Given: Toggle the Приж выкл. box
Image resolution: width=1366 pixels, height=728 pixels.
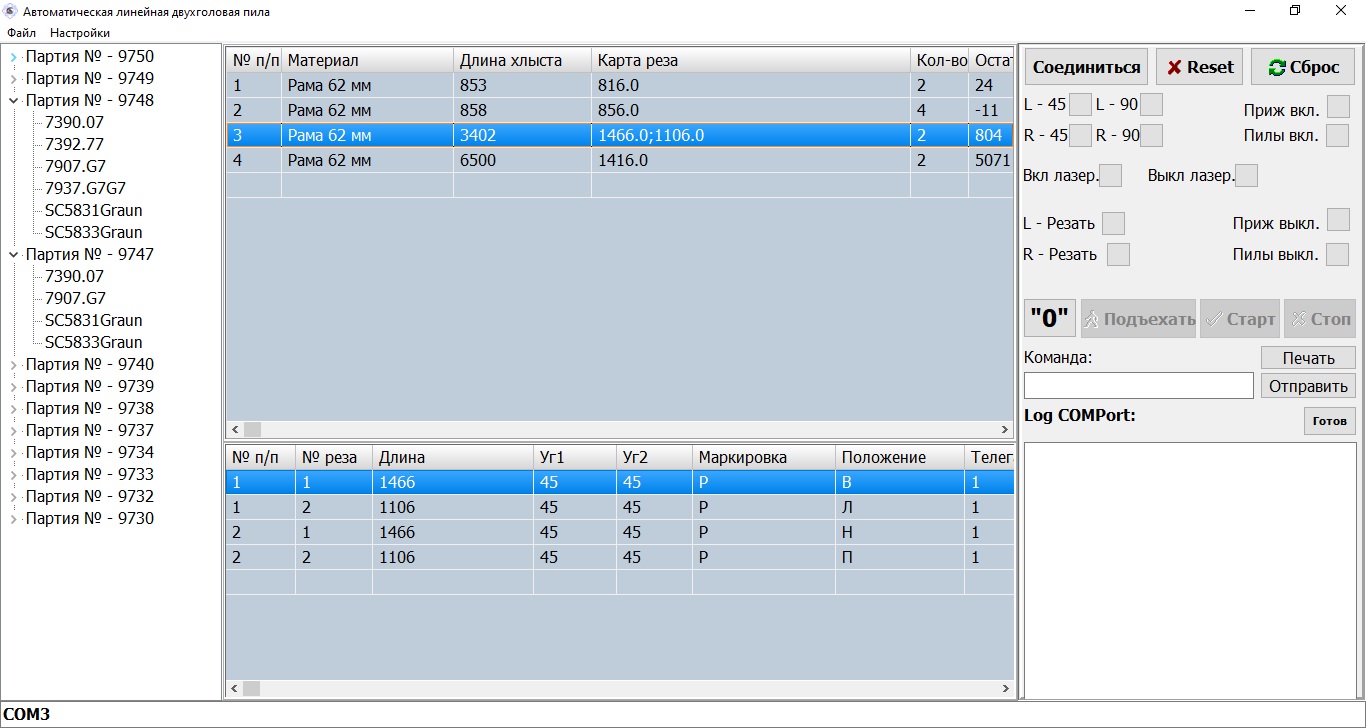Looking at the screenshot, I should (1337, 221).
